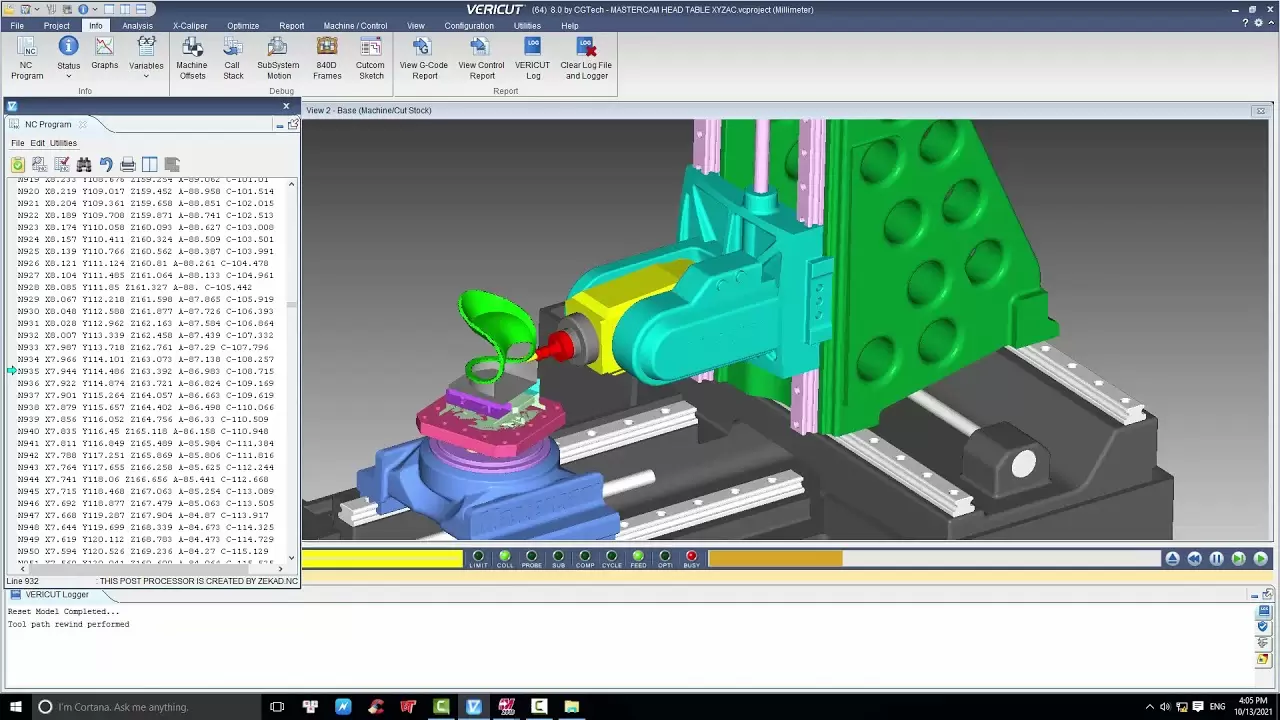
Task: Pause the simulation playback
Action: coord(1216,559)
